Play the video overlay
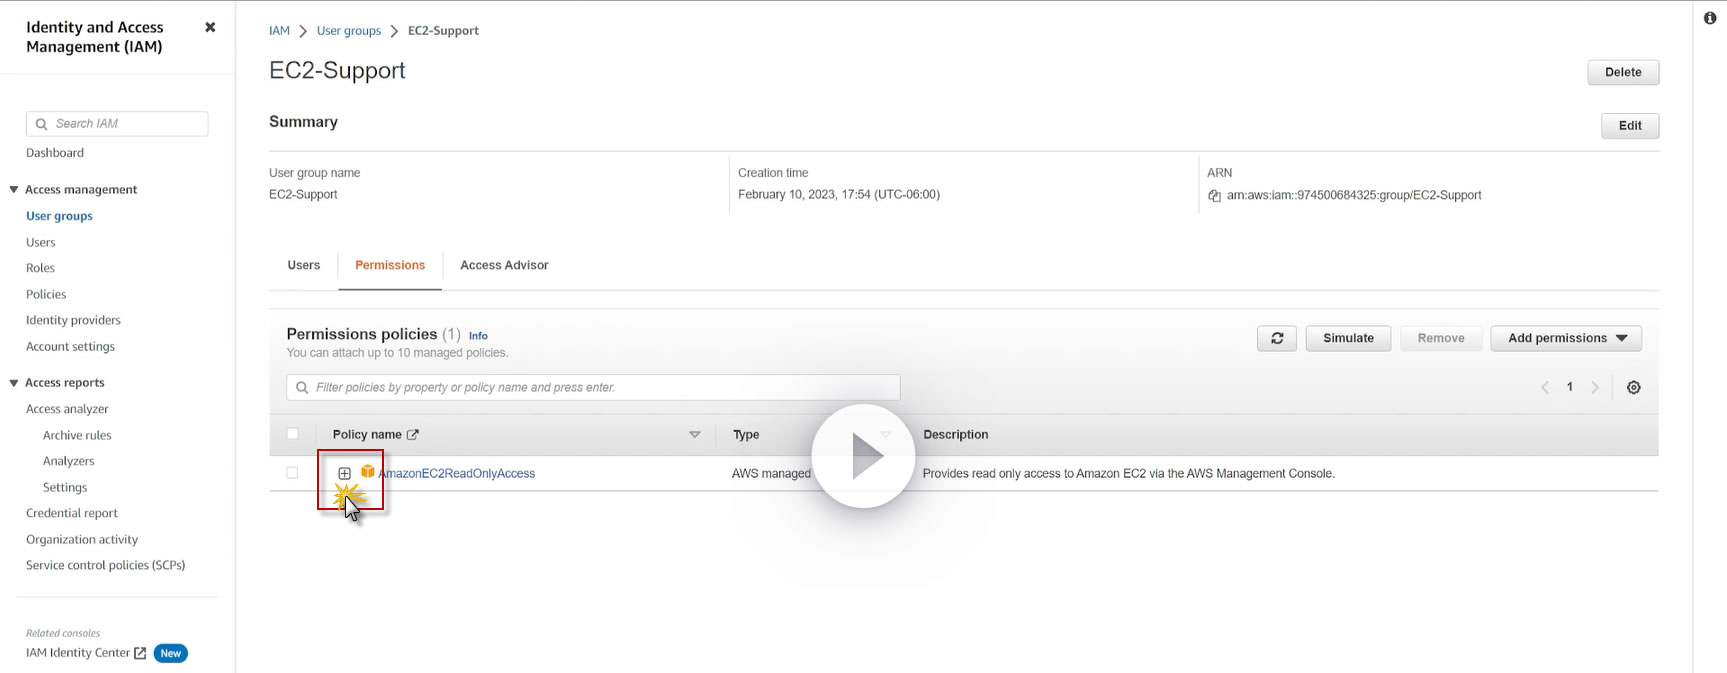Image resolution: width=1727 pixels, height=673 pixels. (x=863, y=456)
